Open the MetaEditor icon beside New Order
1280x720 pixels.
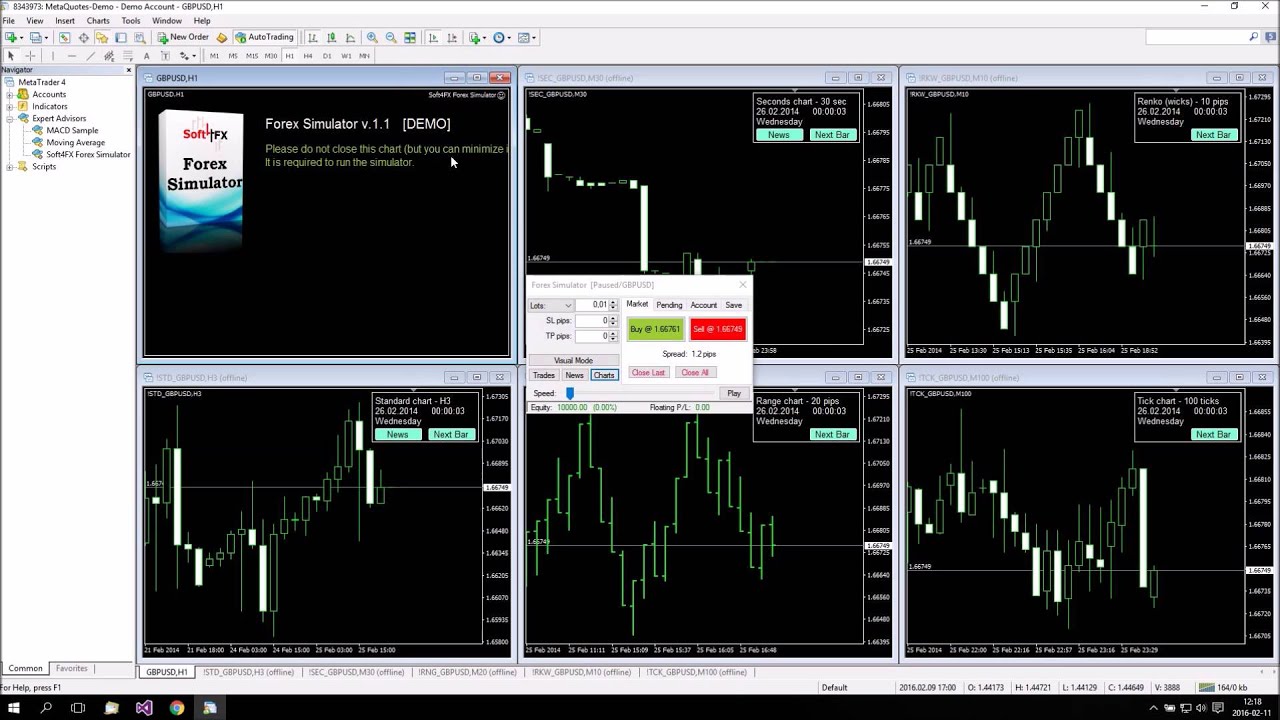(222, 37)
